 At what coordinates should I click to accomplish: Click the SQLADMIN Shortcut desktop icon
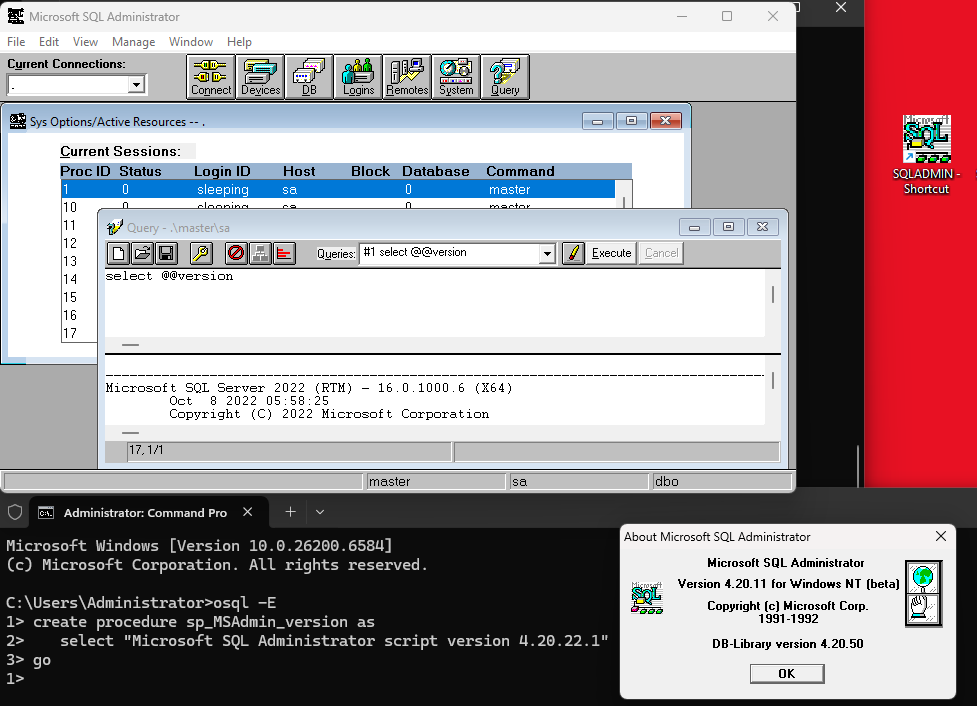(927, 156)
